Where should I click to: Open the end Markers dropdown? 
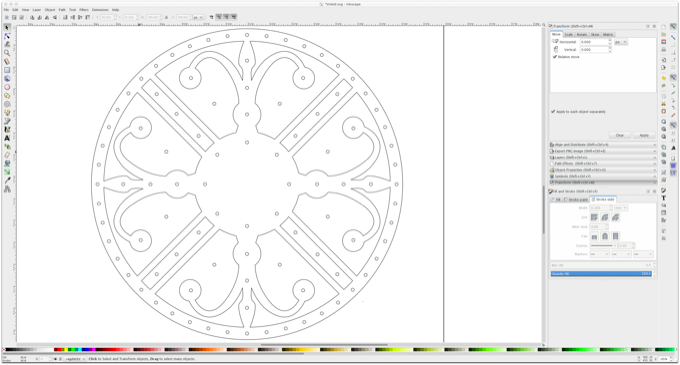click(x=643, y=254)
